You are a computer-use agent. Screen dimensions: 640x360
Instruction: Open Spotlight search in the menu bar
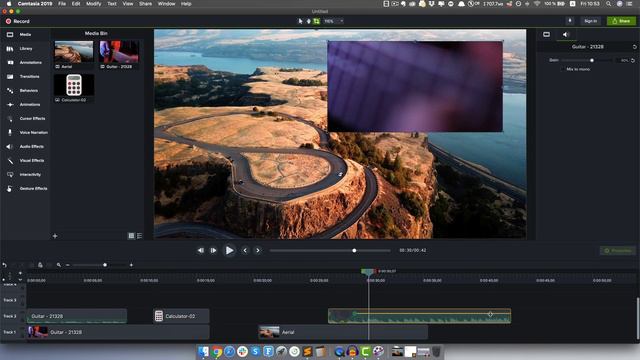(608, 4)
